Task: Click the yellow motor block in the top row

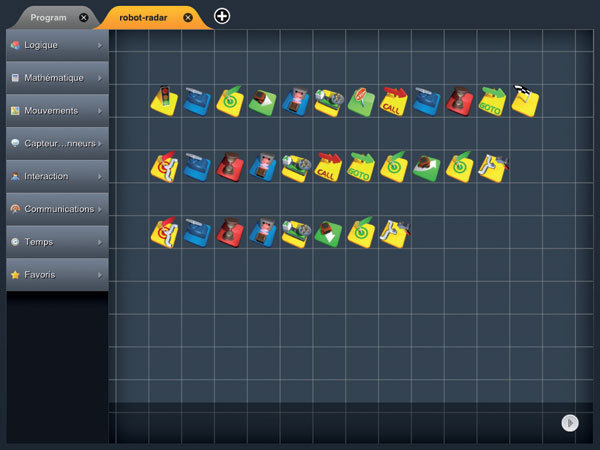Action: pos(328,103)
